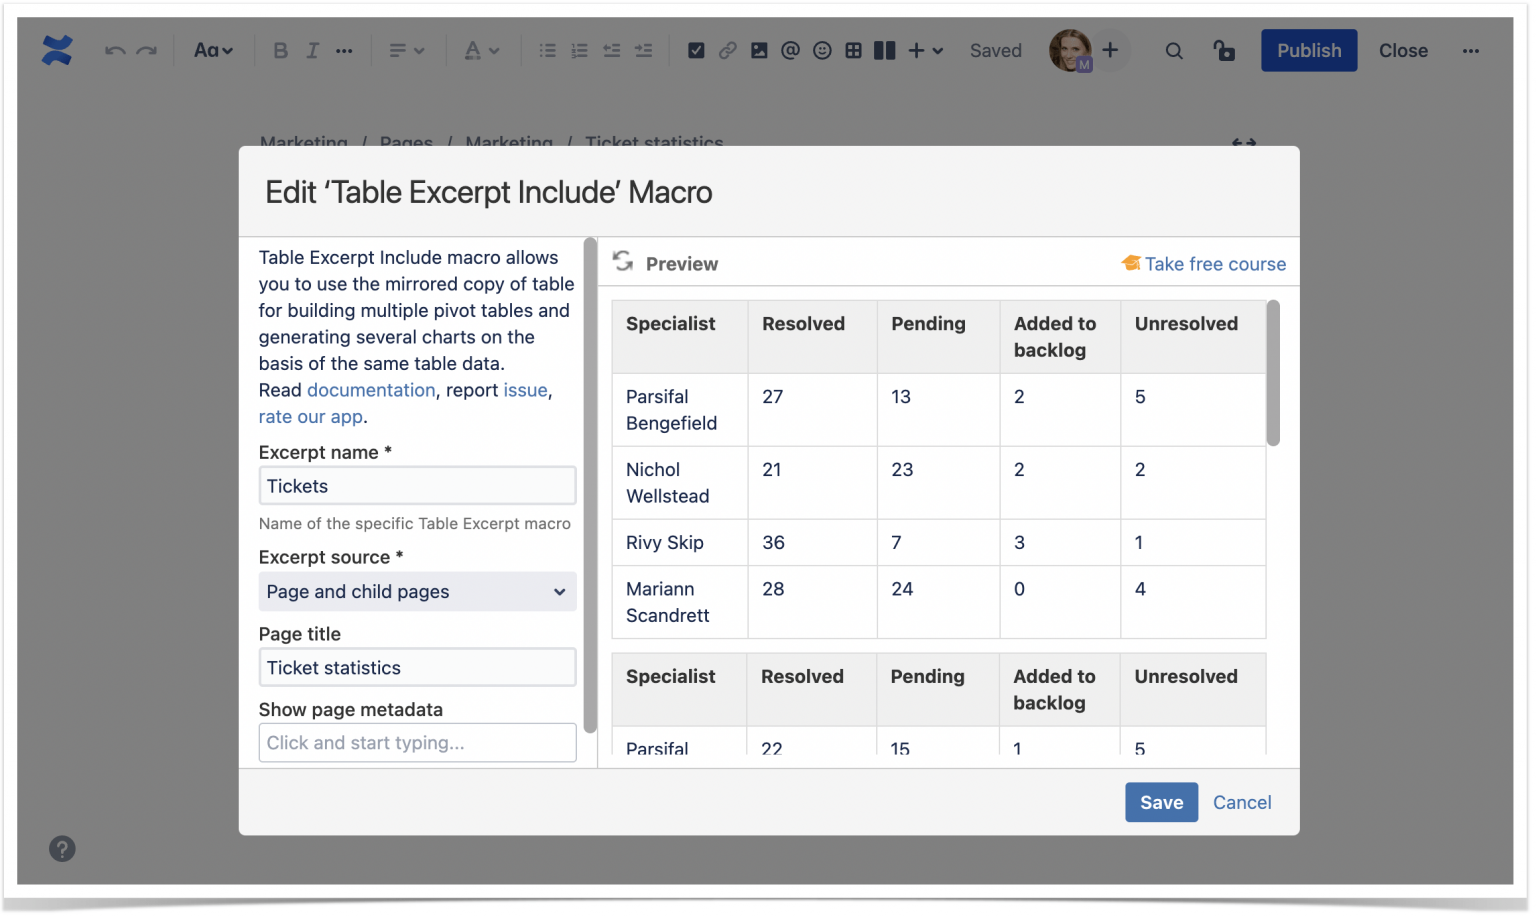1536x917 pixels.
Task: Insert a task list with the checkbox icon
Action: coord(696,50)
